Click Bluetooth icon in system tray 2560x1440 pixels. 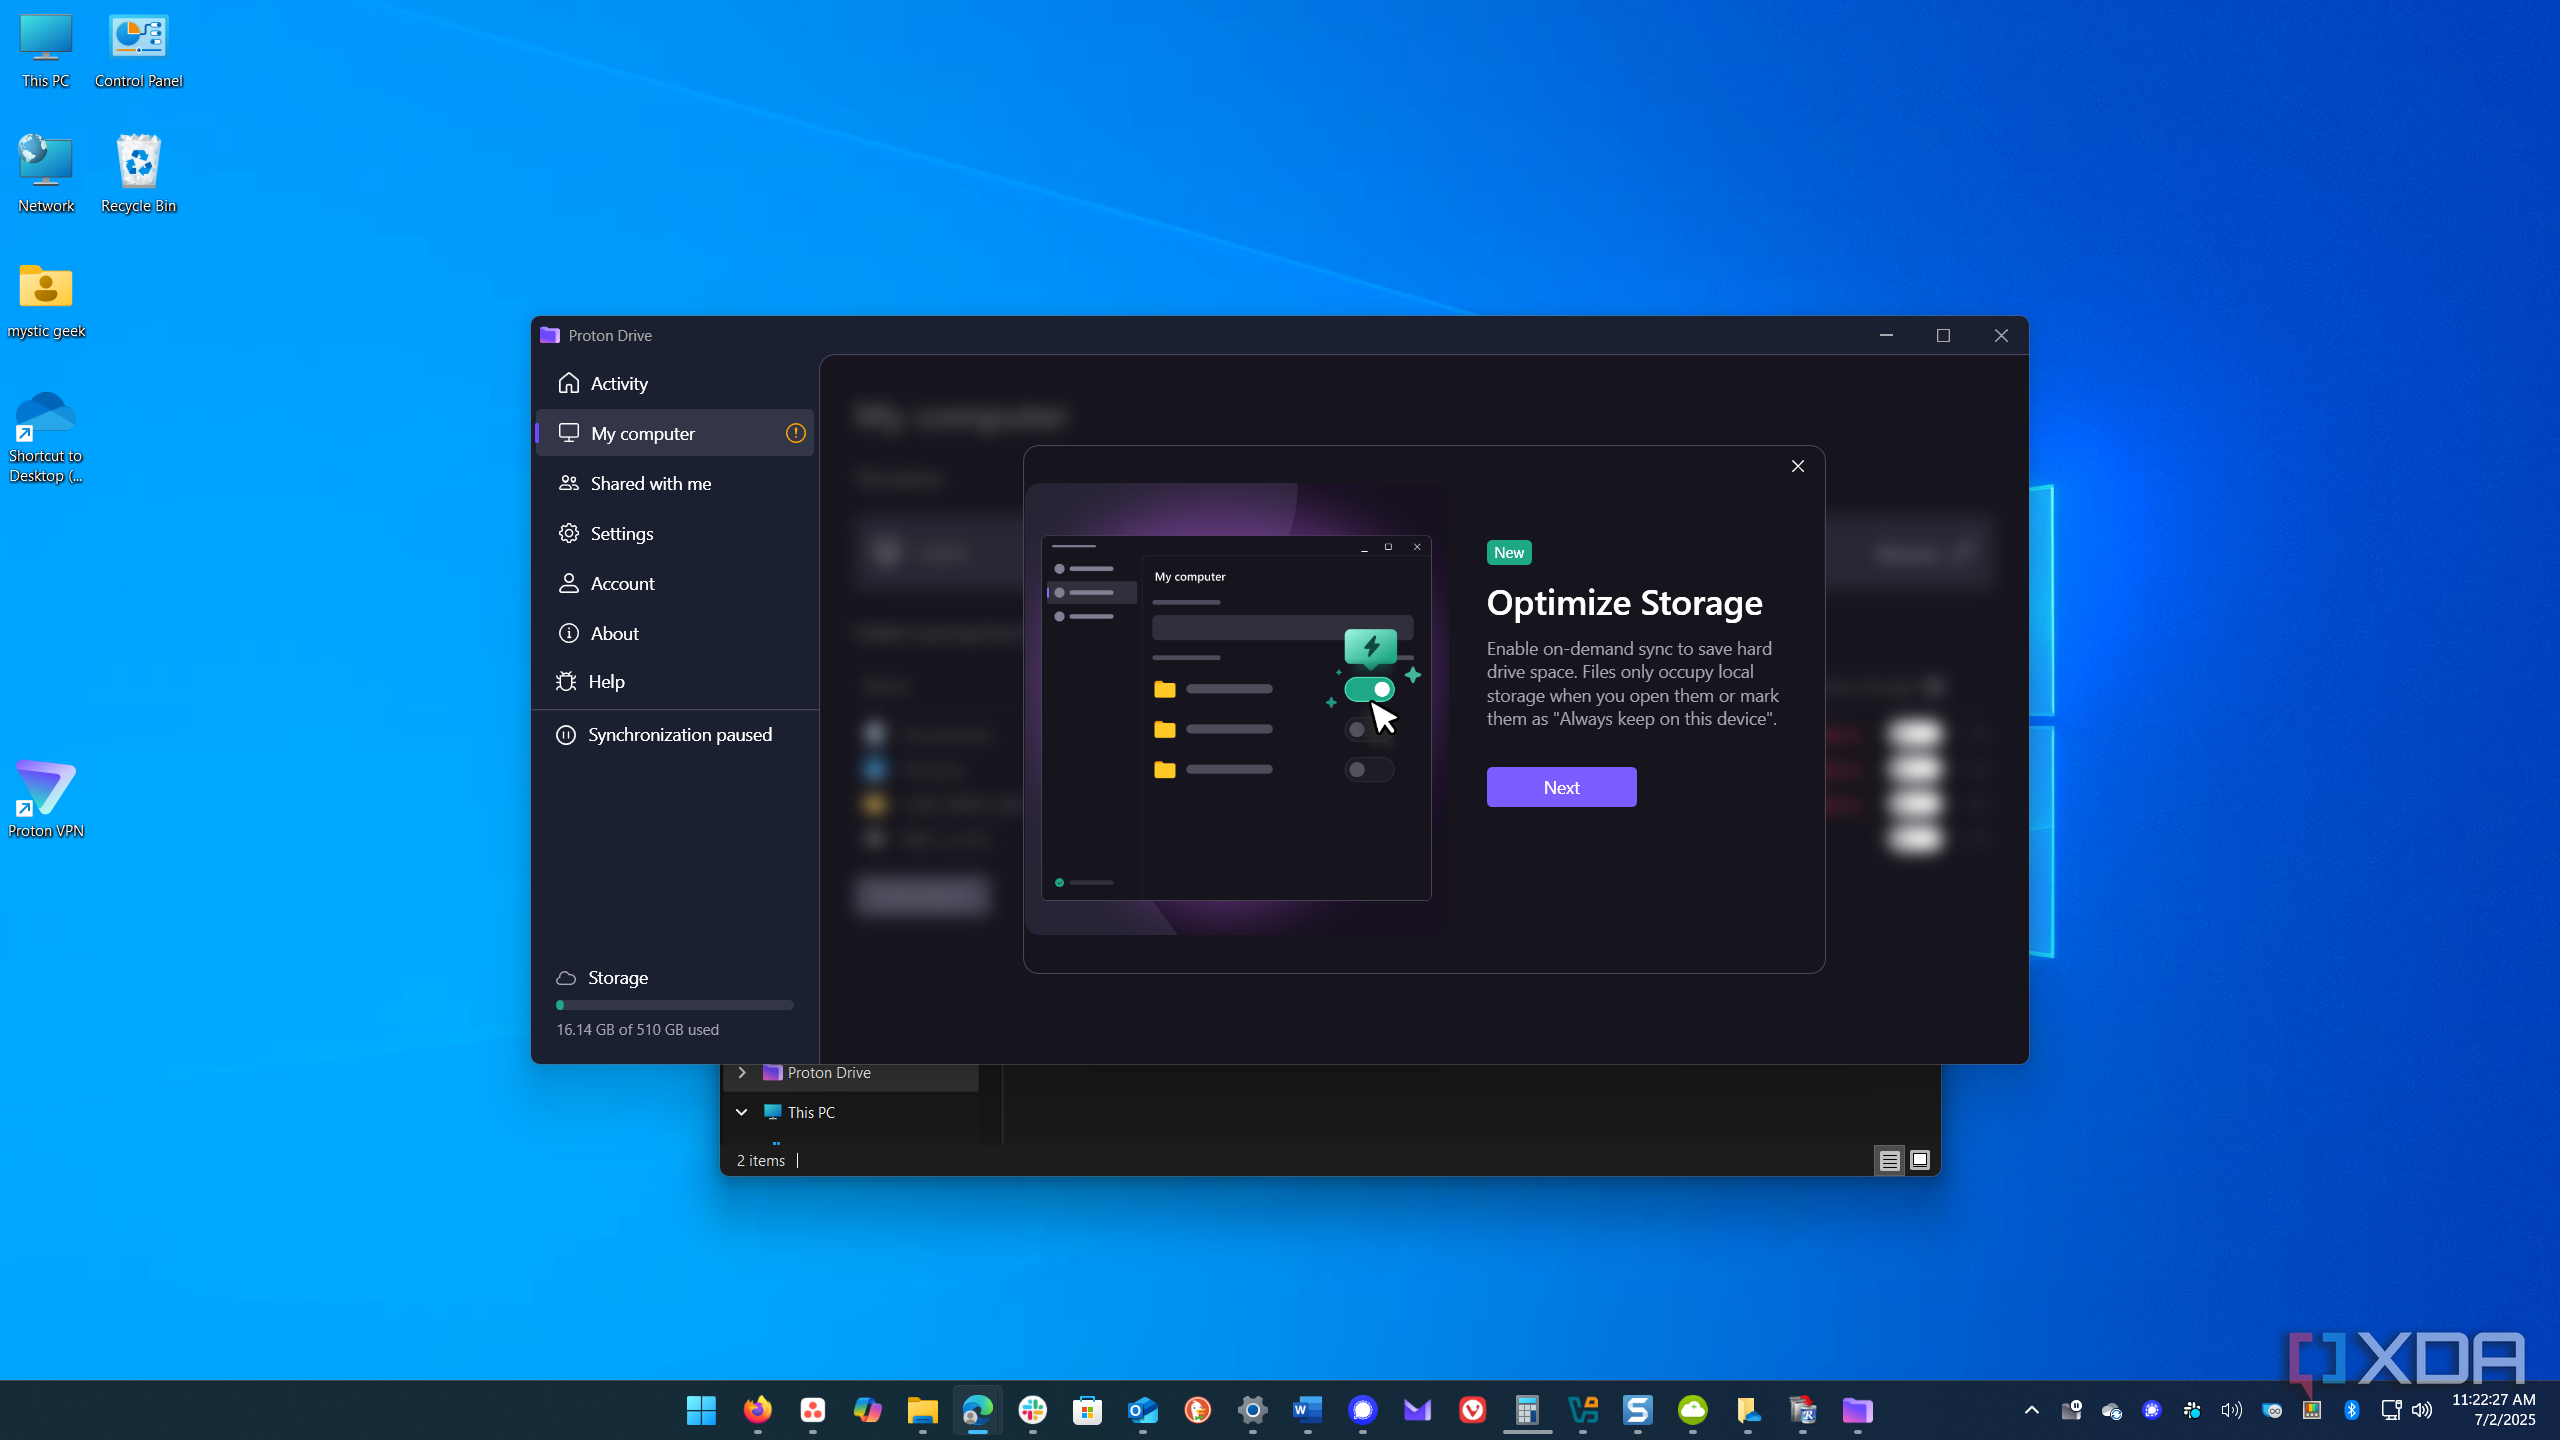2351,1410
